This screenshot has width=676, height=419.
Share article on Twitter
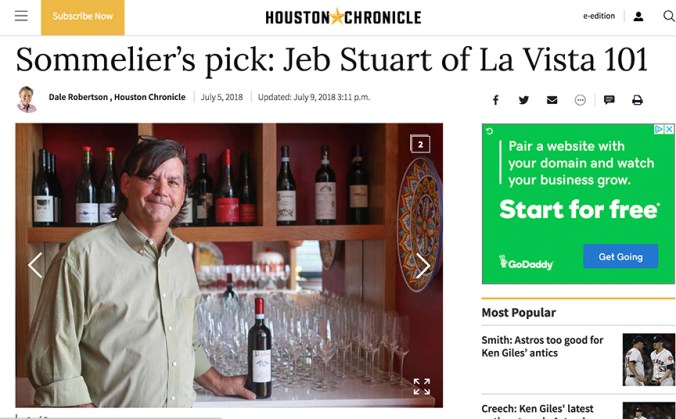(x=523, y=100)
